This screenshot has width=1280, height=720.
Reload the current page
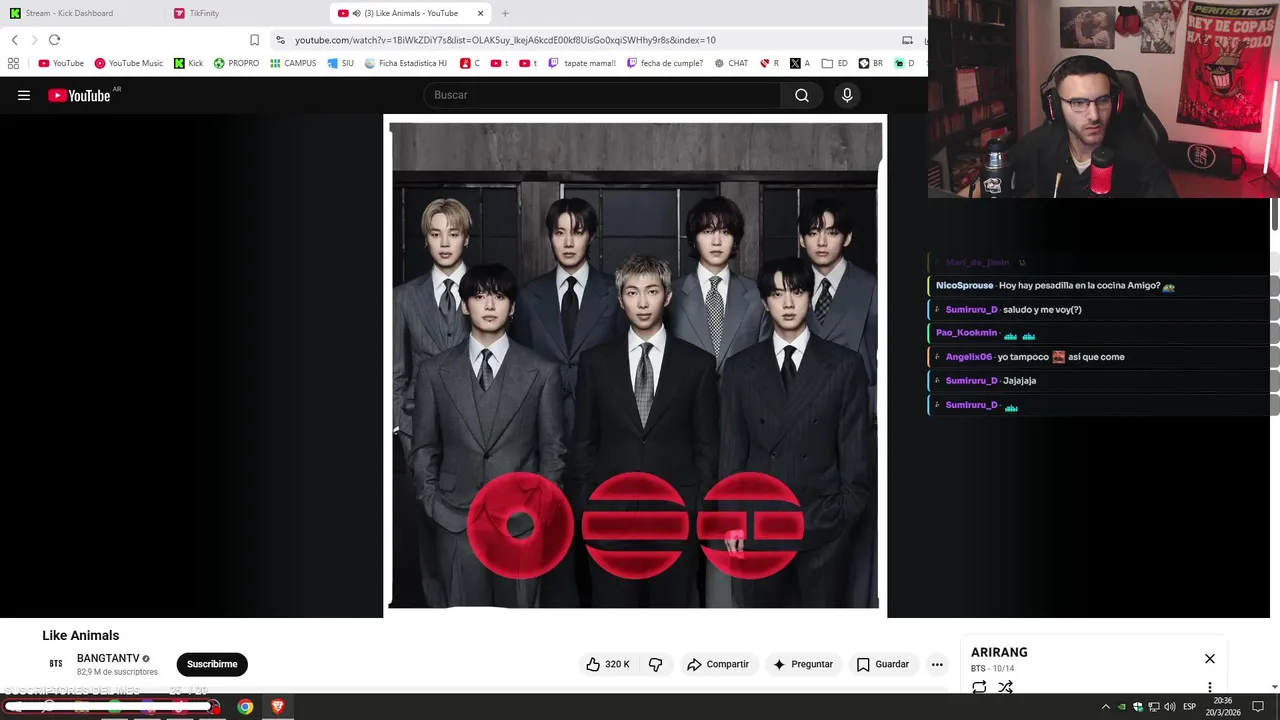tap(54, 40)
